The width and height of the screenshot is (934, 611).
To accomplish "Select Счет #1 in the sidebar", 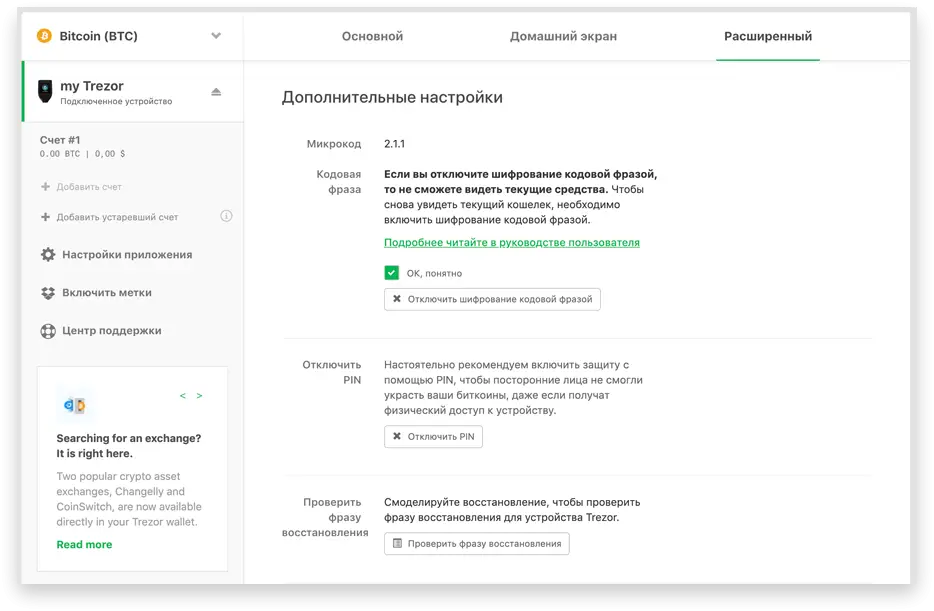I will (x=60, y=140).
